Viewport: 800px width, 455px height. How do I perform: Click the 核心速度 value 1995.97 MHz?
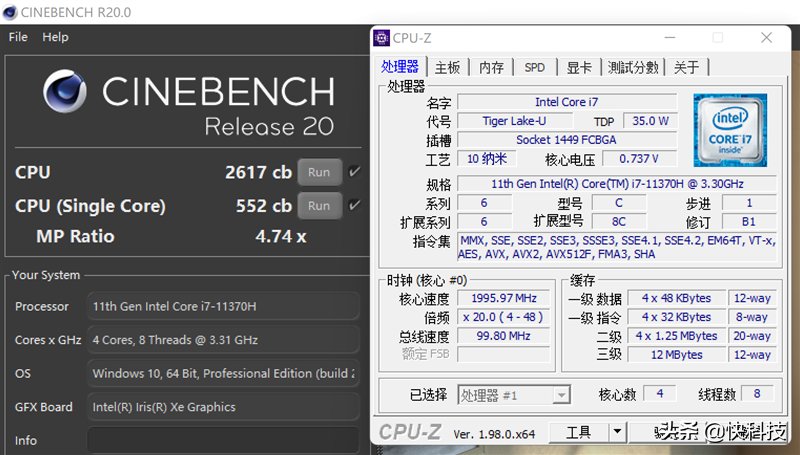pyautogui.click(x=504, y=298)
